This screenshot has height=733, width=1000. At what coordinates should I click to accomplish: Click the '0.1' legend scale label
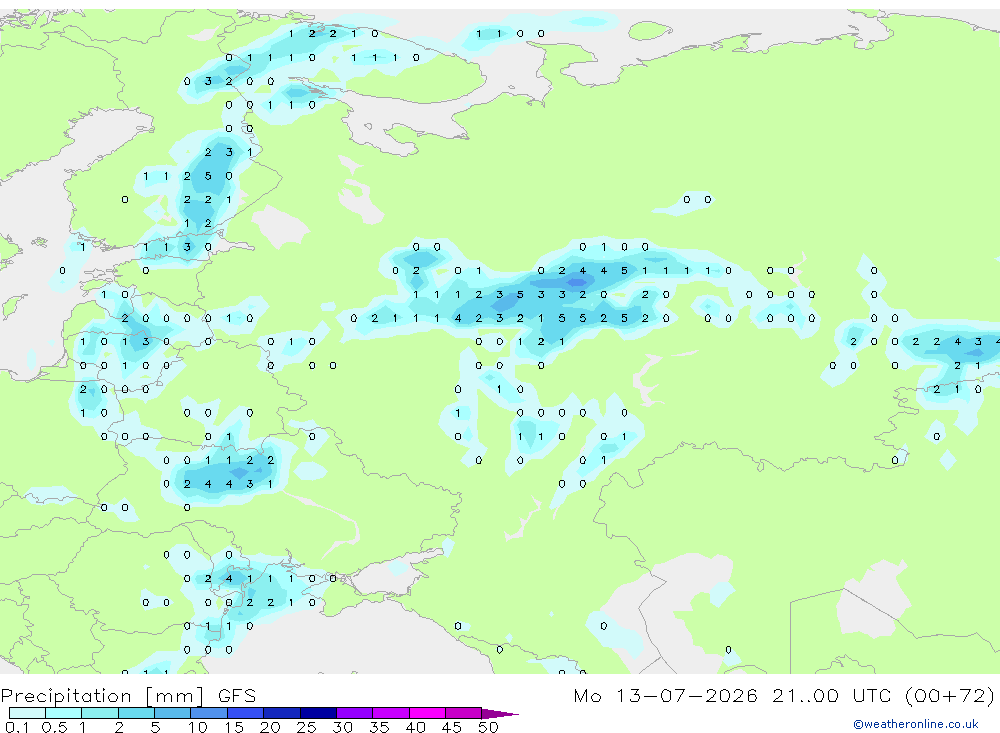[17, 727]
